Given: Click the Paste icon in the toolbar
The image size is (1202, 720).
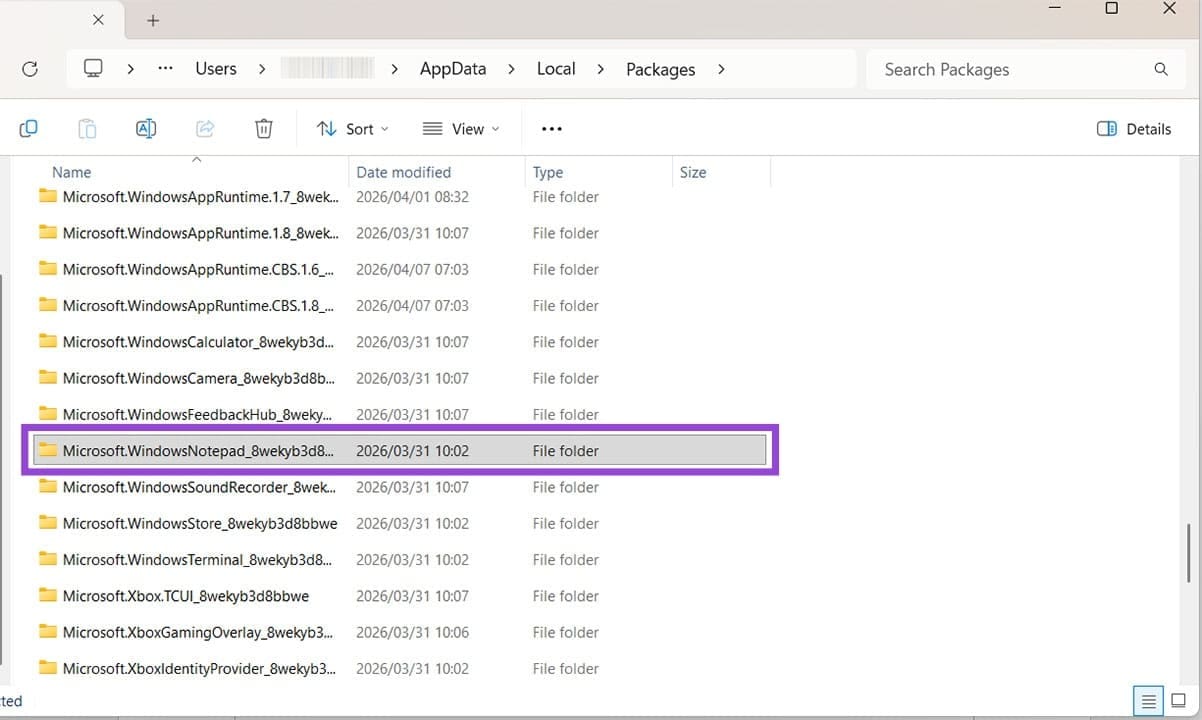Looking at the screenshot, I should tap(86, 128).
